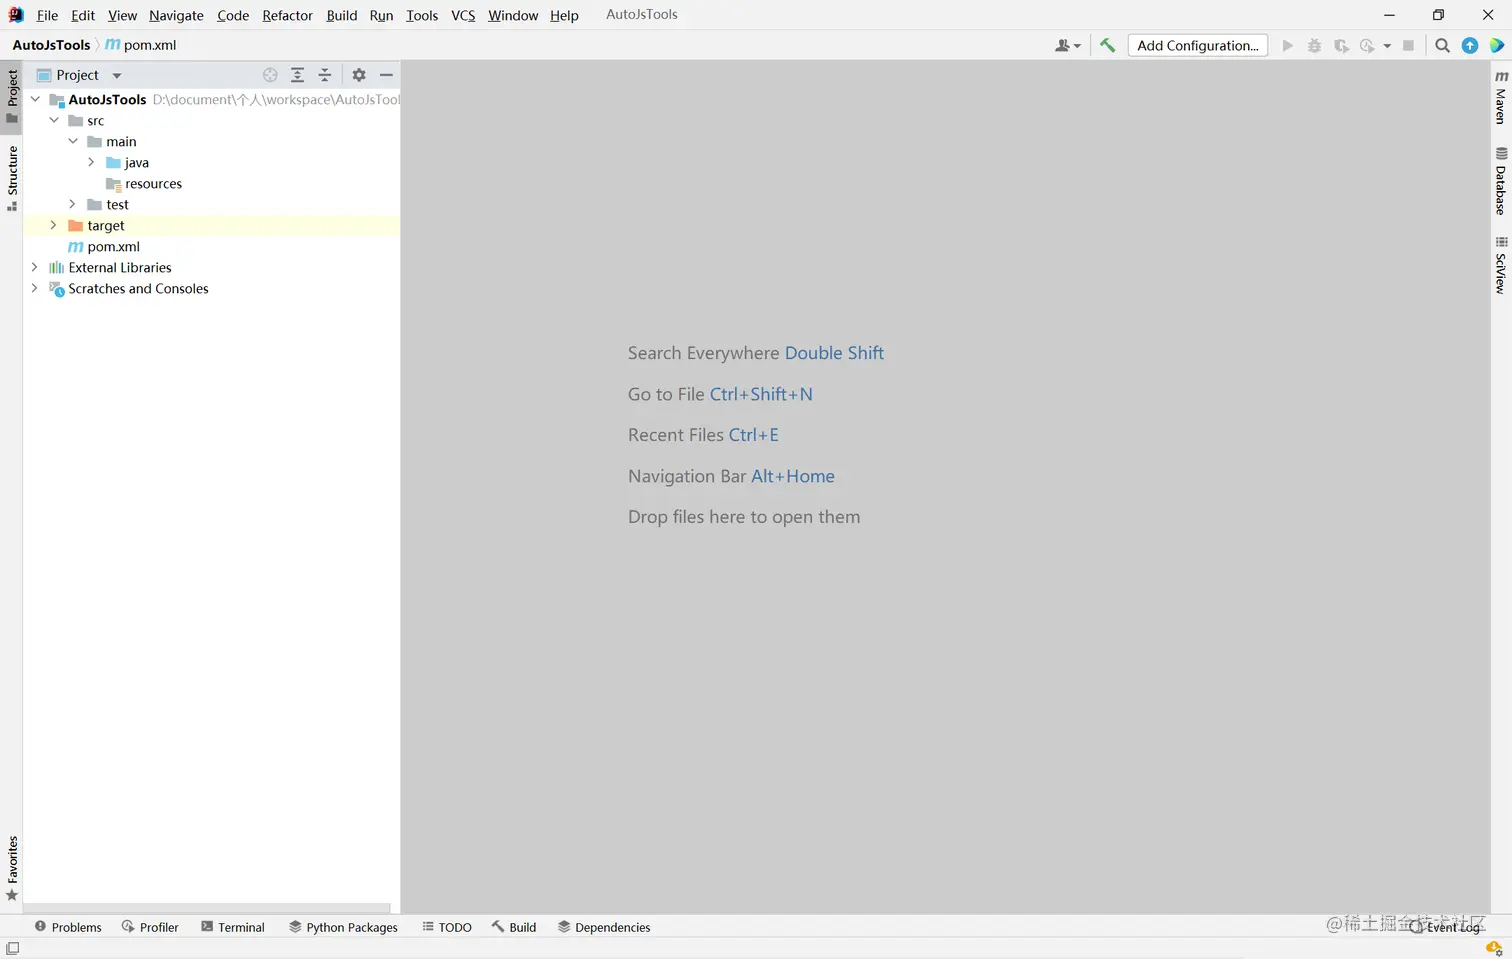Image resolution: width=1512 pixels, height=959 pixels.
Task: Toggle the SciView tool window tab
Action: tap(1501, 265)
